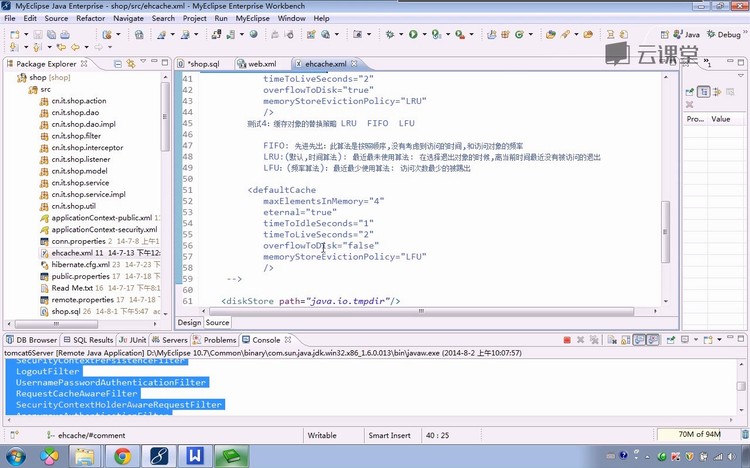750x468 pixels.
Task: Click the Back navigation yellow arrow
Action: click(x=76, y=47)
